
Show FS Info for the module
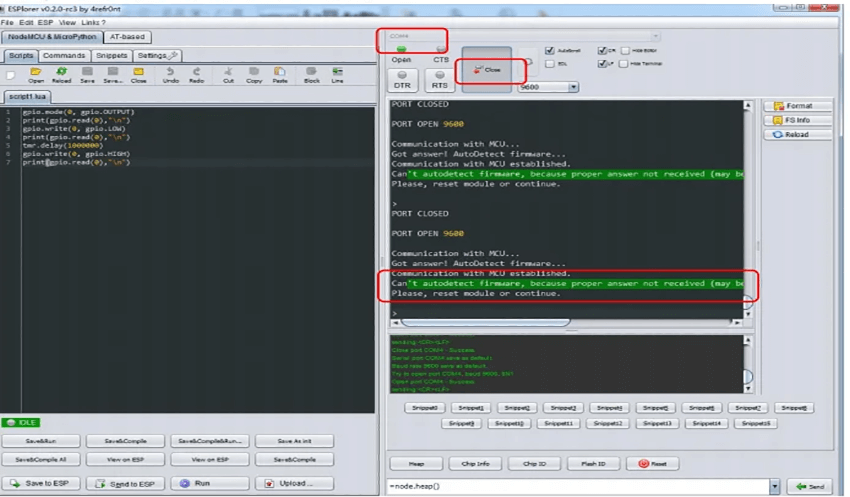click(x=798, y=120)
